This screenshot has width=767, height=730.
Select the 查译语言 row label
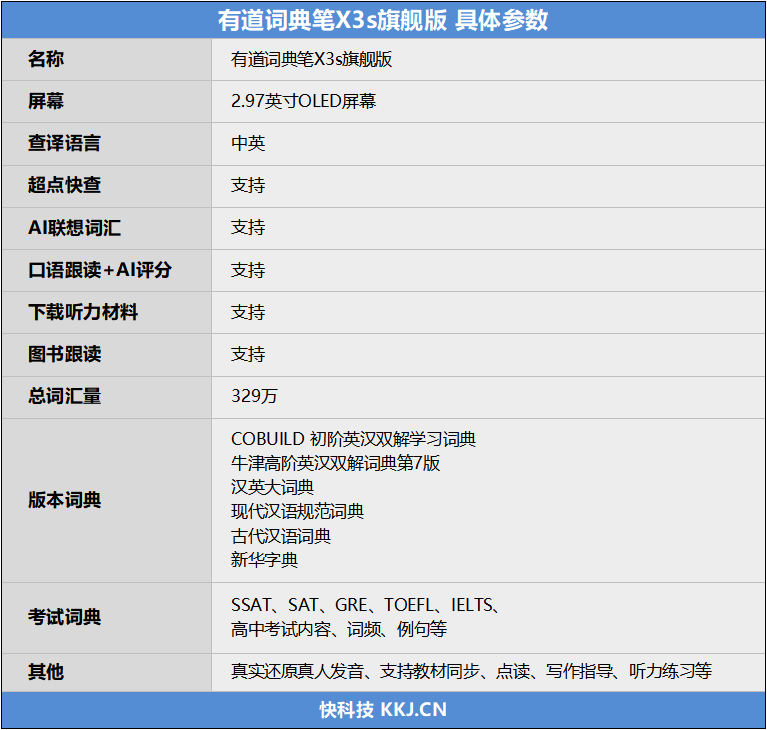64,143
